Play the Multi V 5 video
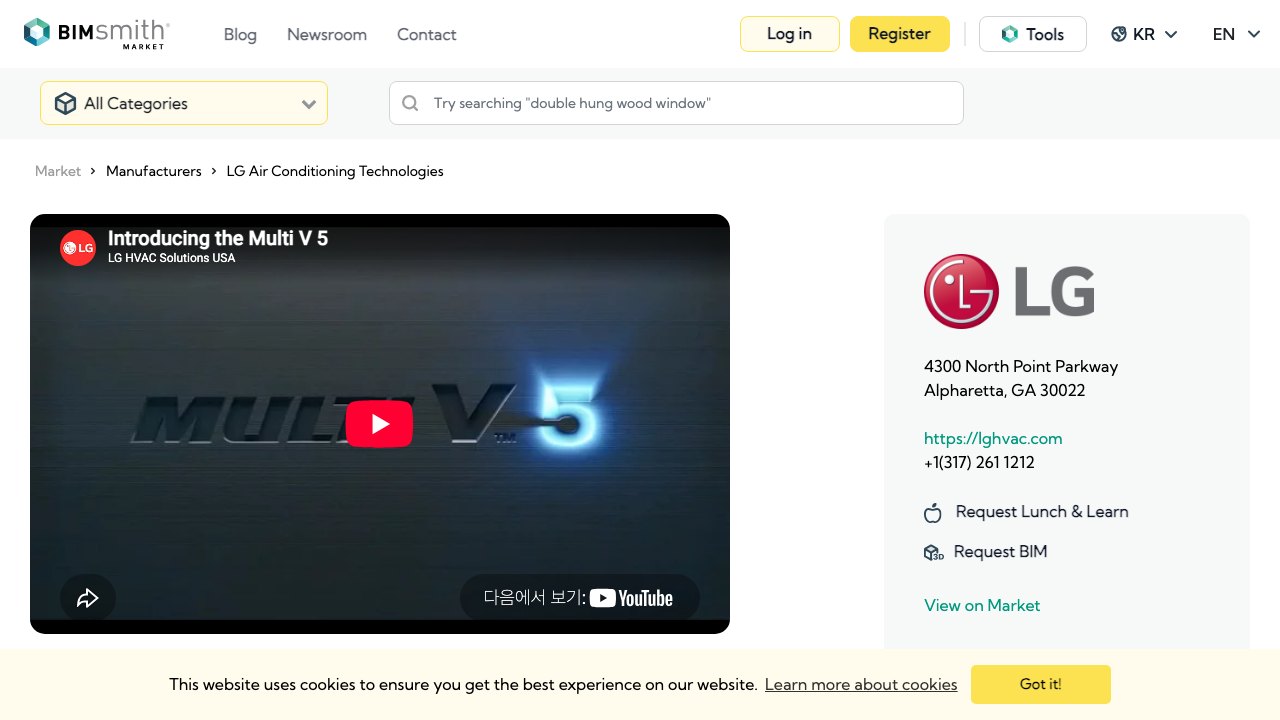This screenshot has height=720, width=1280. [x=379, y=424]
